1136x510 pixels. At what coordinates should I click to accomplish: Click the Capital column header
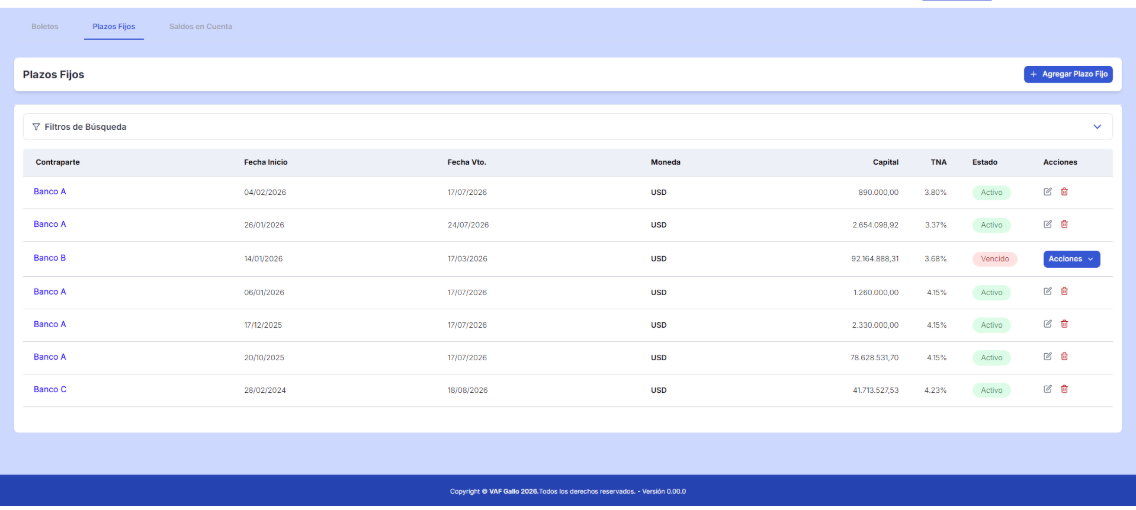click(885, 162)
